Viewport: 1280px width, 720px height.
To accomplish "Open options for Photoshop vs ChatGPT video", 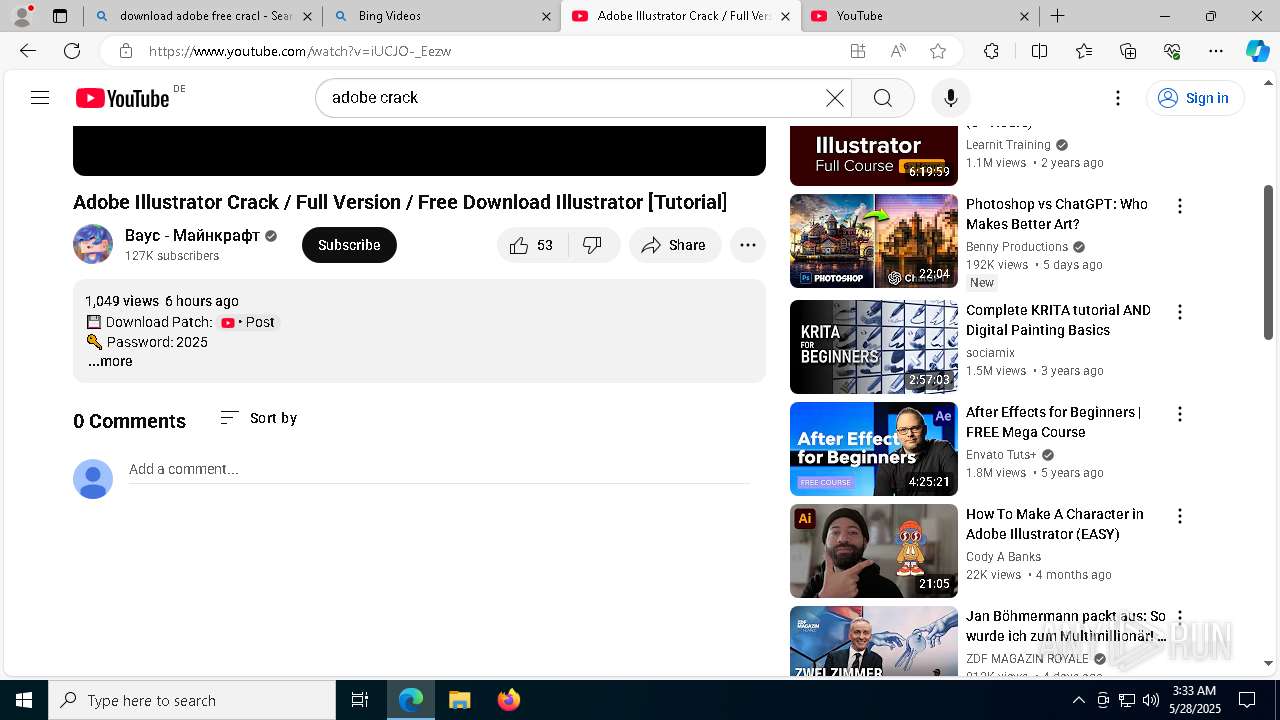I will coord(1180,206).
